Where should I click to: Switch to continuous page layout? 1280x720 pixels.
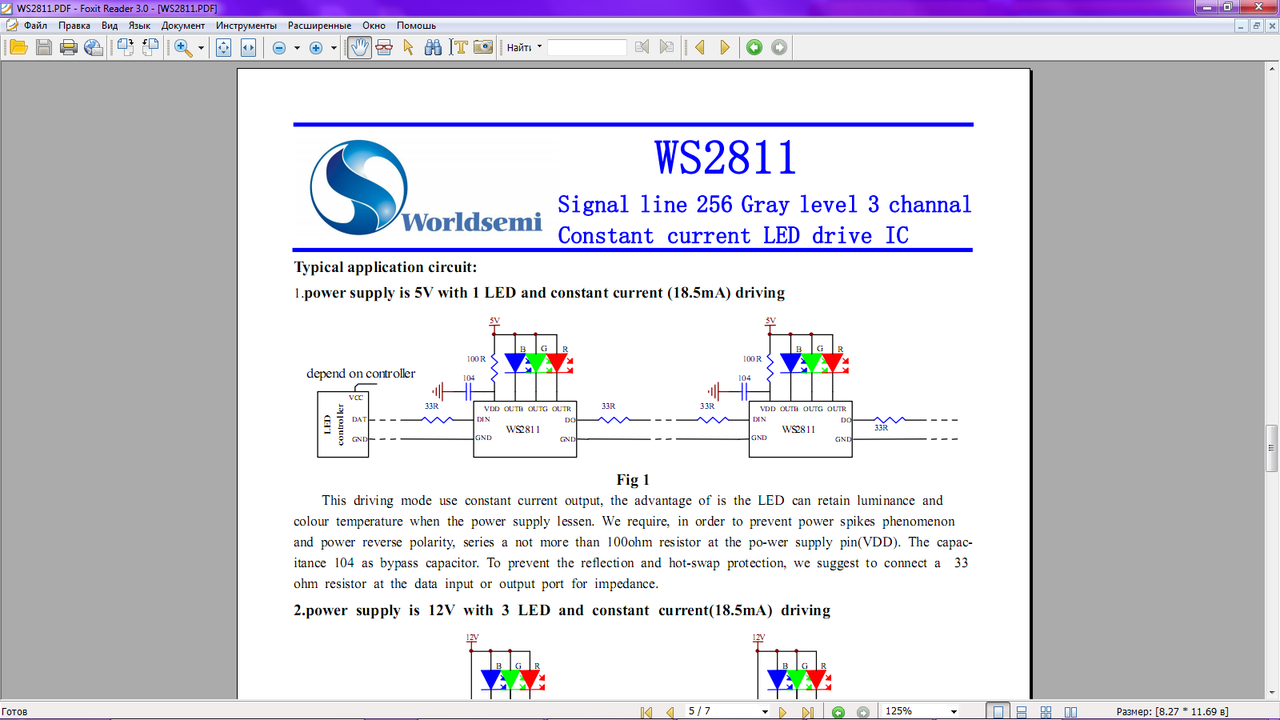[x=1020, y=711]
